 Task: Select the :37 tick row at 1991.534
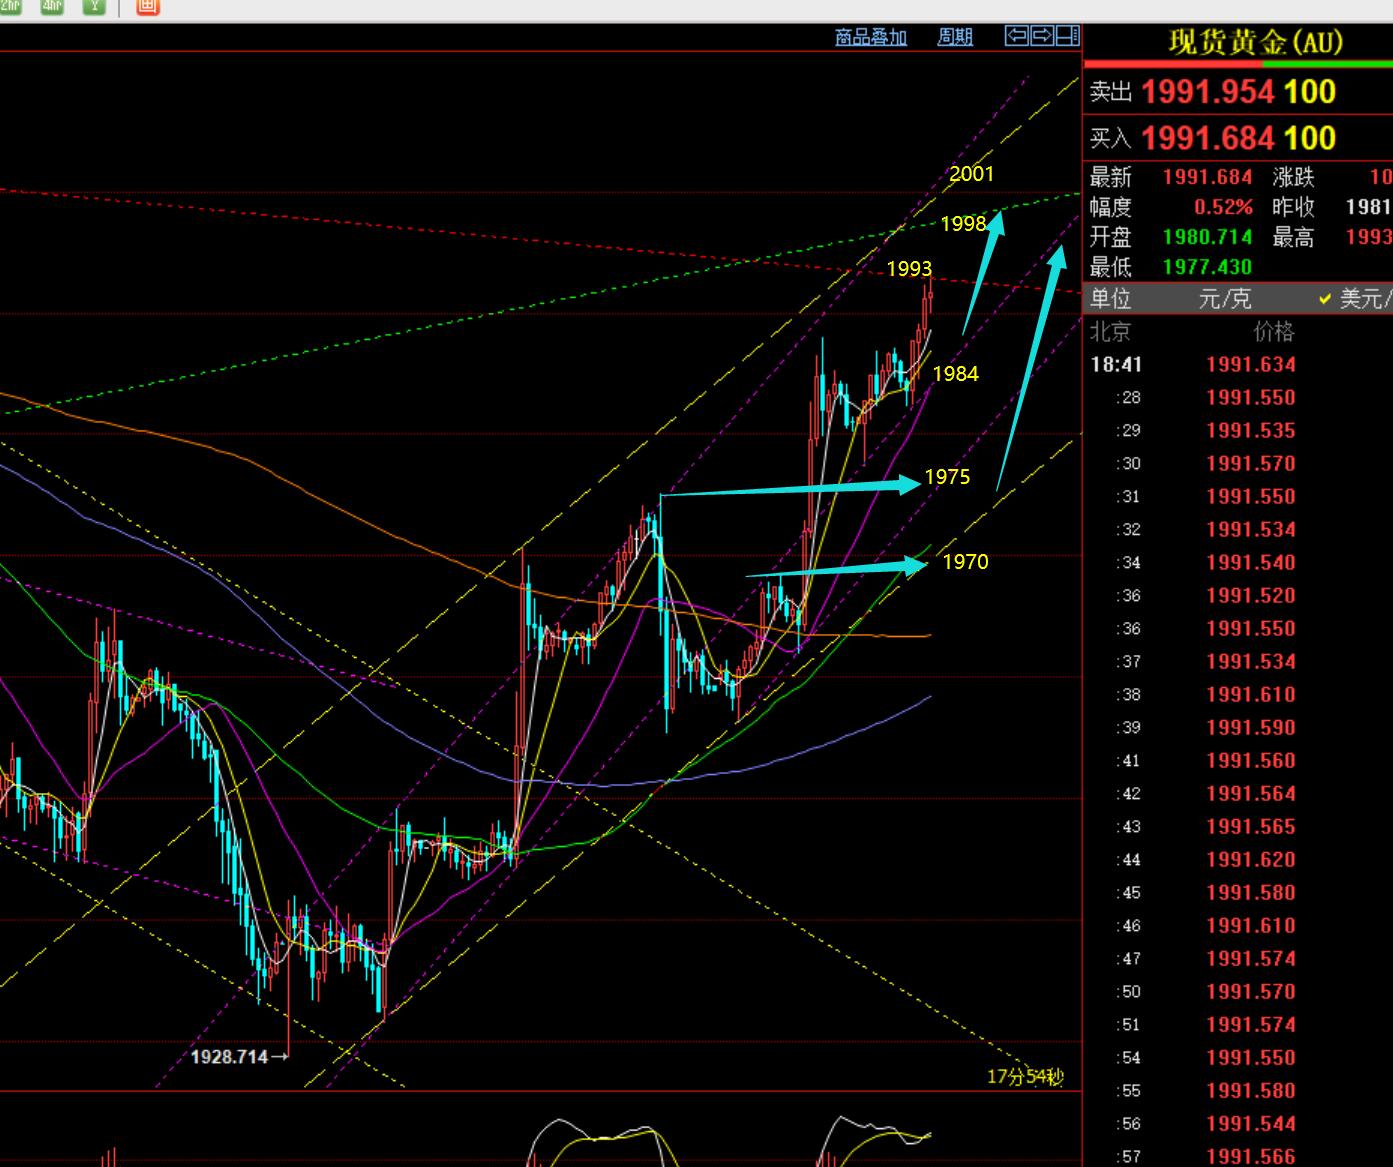click(1238, 661)
